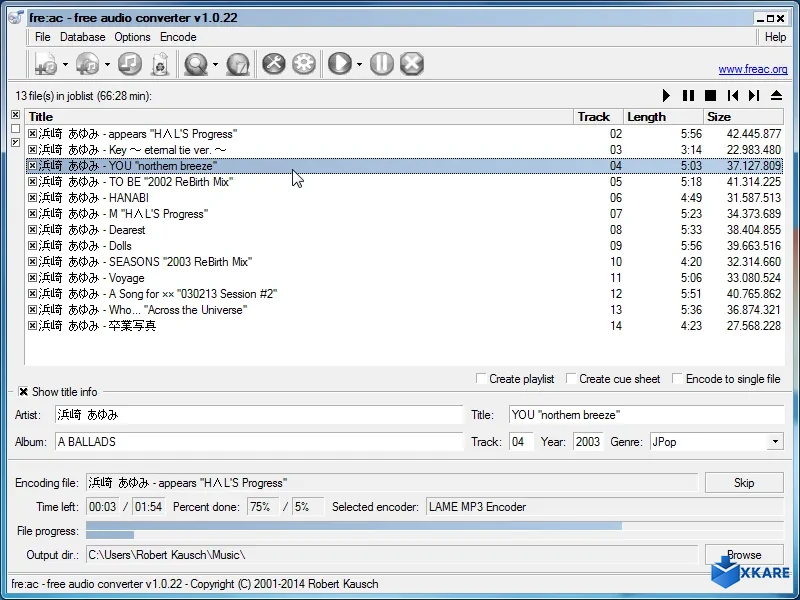Select the TO BE "2002 ReBirth Mix" row
Screen dimensions: 800x600
point(404,182)
